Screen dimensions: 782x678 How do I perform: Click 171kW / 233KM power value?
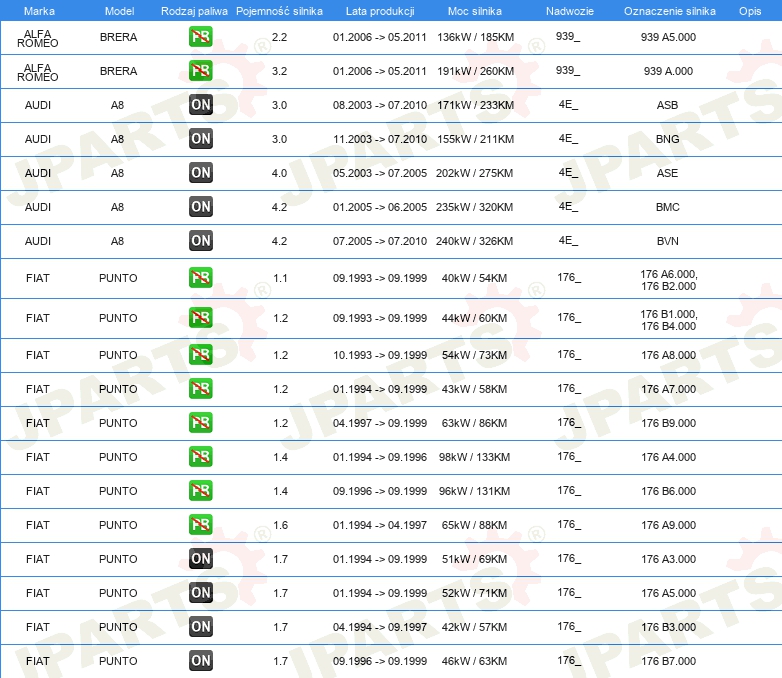coord(475,105)
